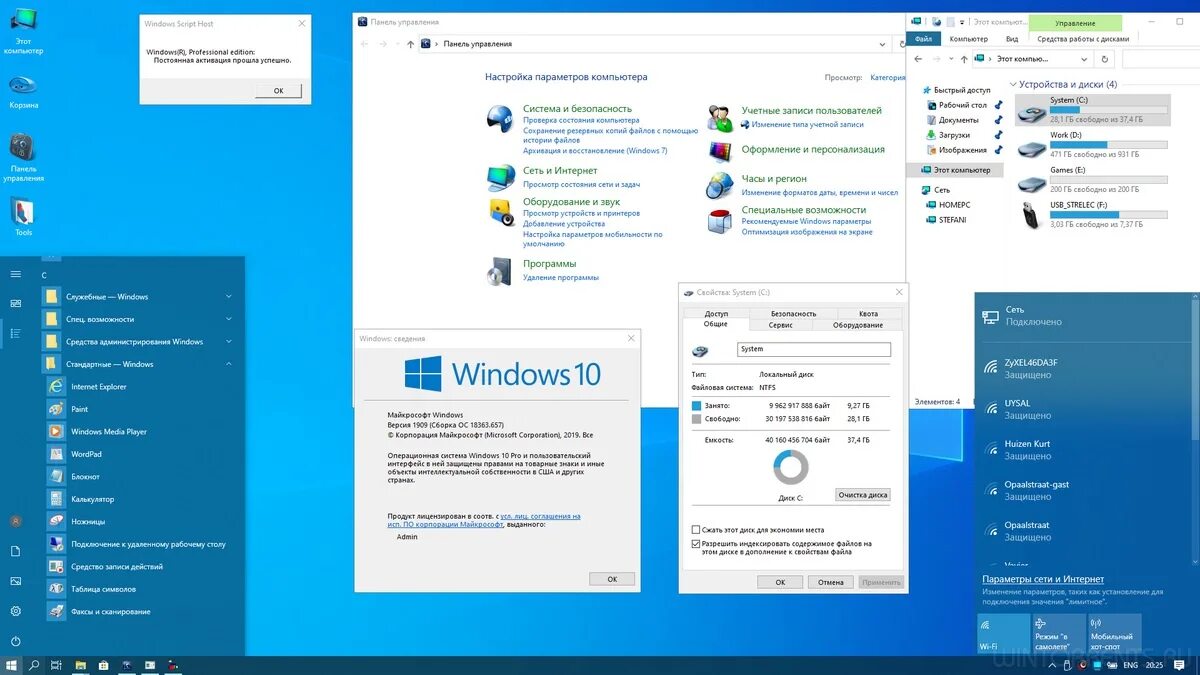1200x675 pixels.
Task: Expand Средства администрирования Windows folder
Action: 138,341
